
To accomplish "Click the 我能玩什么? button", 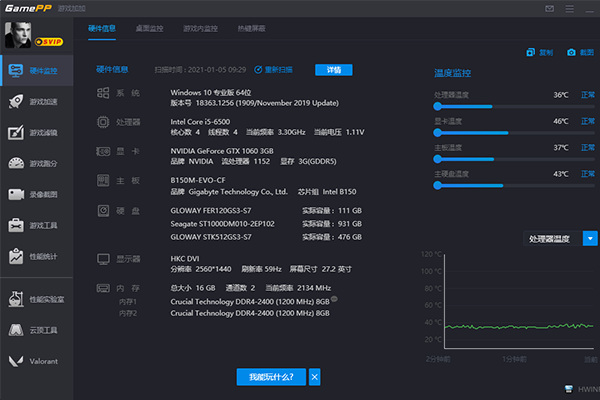I will tap(271, 377).
